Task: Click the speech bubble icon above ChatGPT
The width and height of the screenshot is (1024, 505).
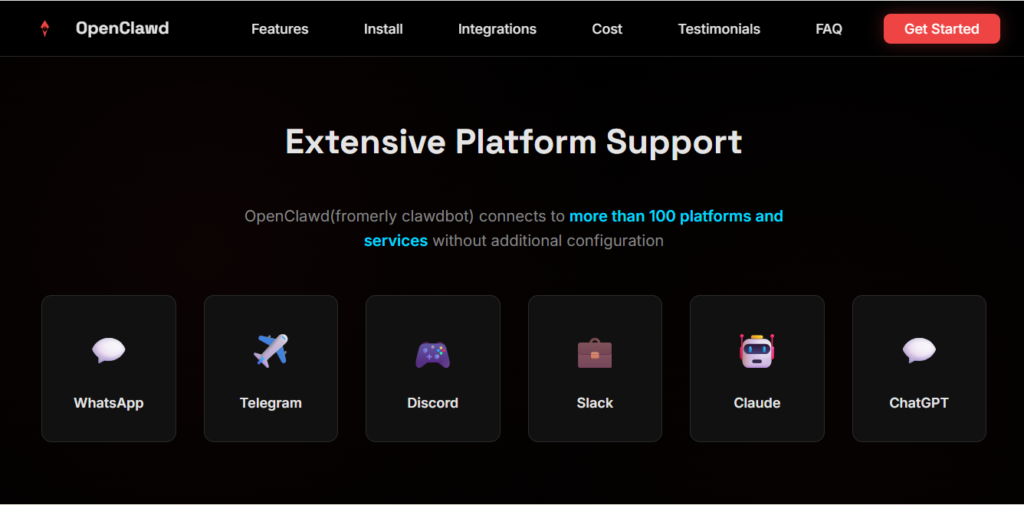Action: tap(918, 350)
